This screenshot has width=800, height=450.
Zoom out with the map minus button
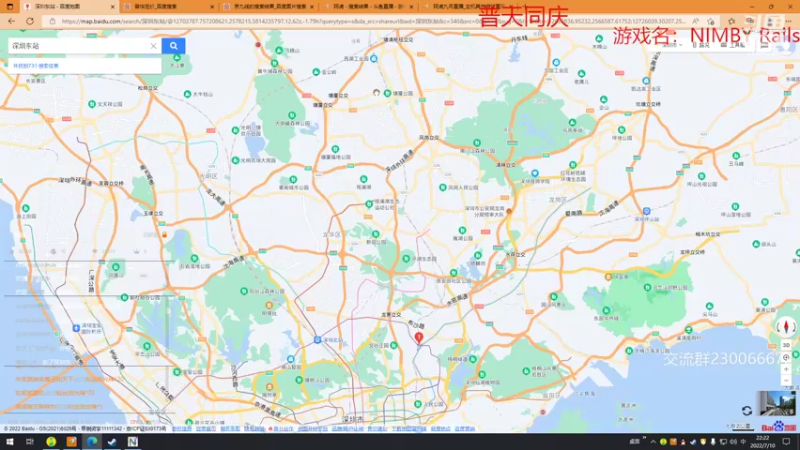click(x=786, y=381)
